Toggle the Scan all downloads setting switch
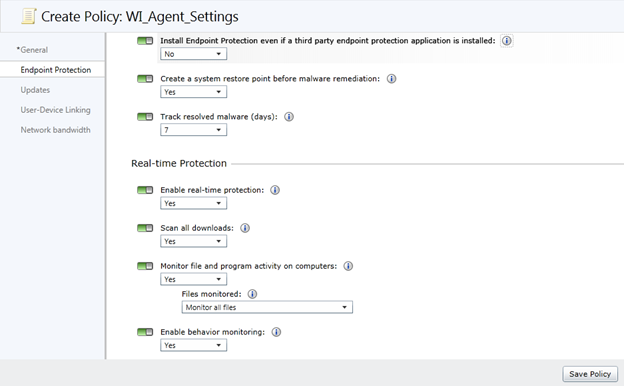 [145, 228]
